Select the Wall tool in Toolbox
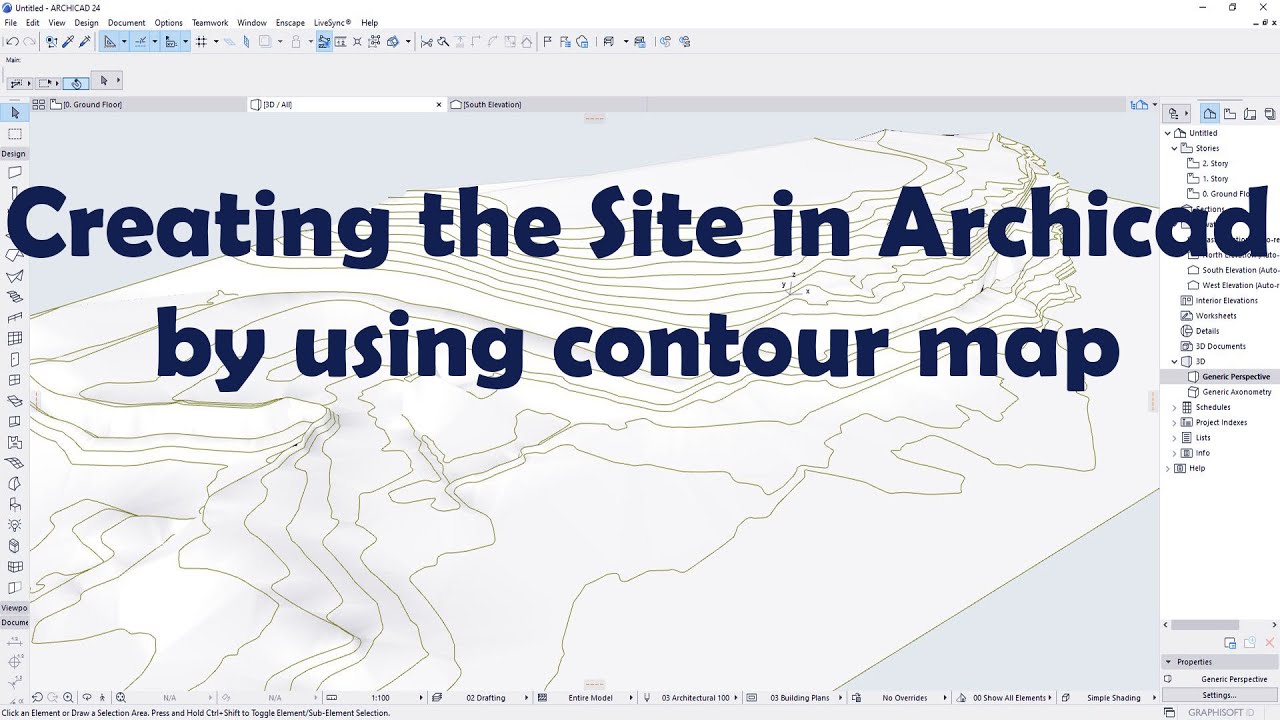 (x=14, y=172)
